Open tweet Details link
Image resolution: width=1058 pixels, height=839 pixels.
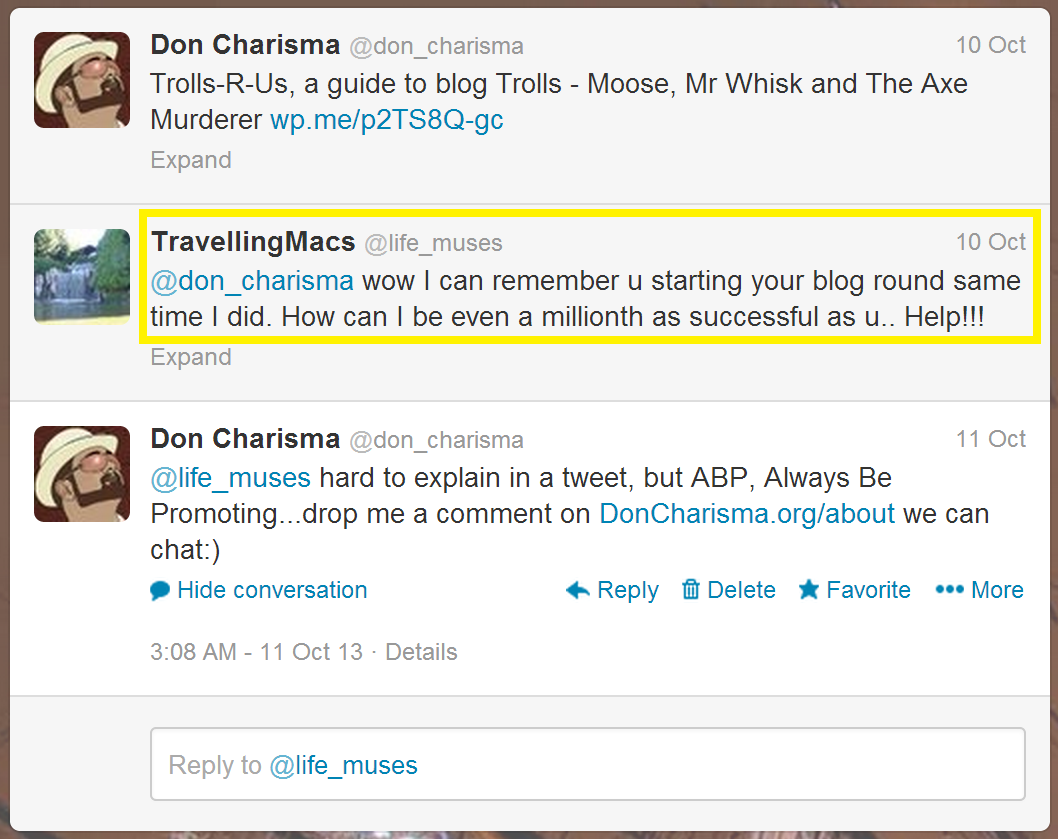tap(421, 652)
